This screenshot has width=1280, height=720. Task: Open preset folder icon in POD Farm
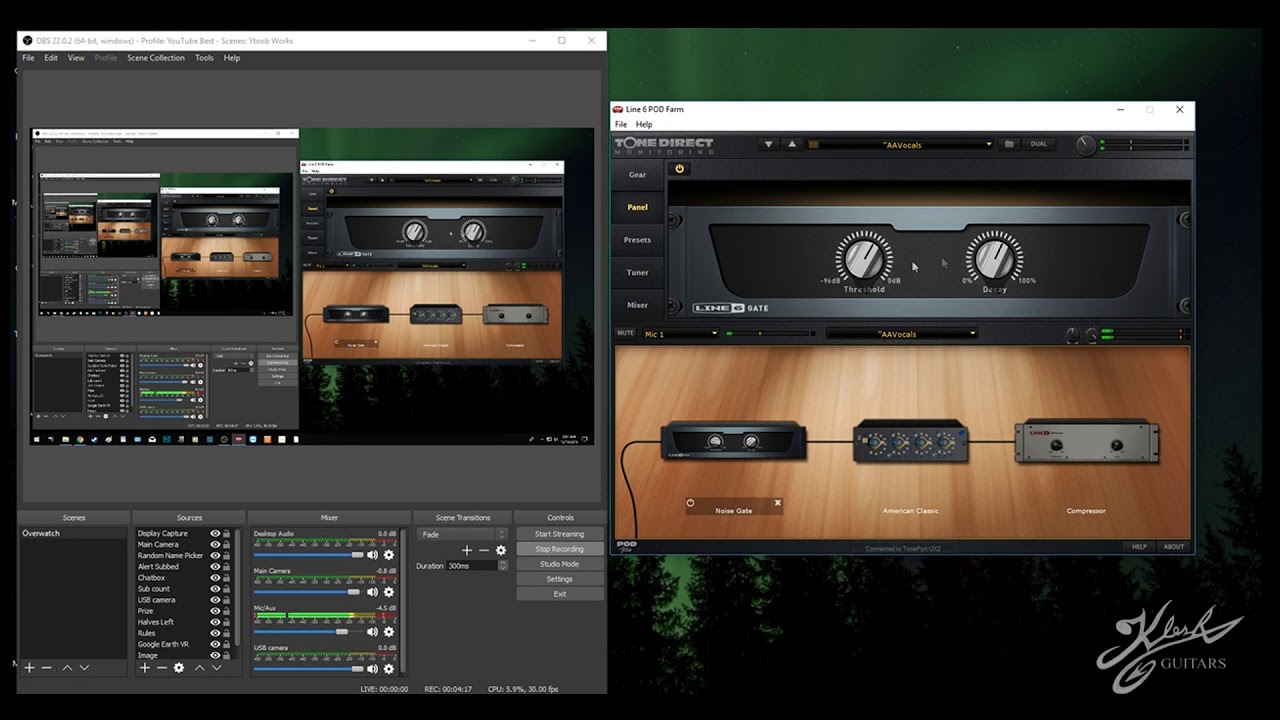click(x=1009, y=144)
